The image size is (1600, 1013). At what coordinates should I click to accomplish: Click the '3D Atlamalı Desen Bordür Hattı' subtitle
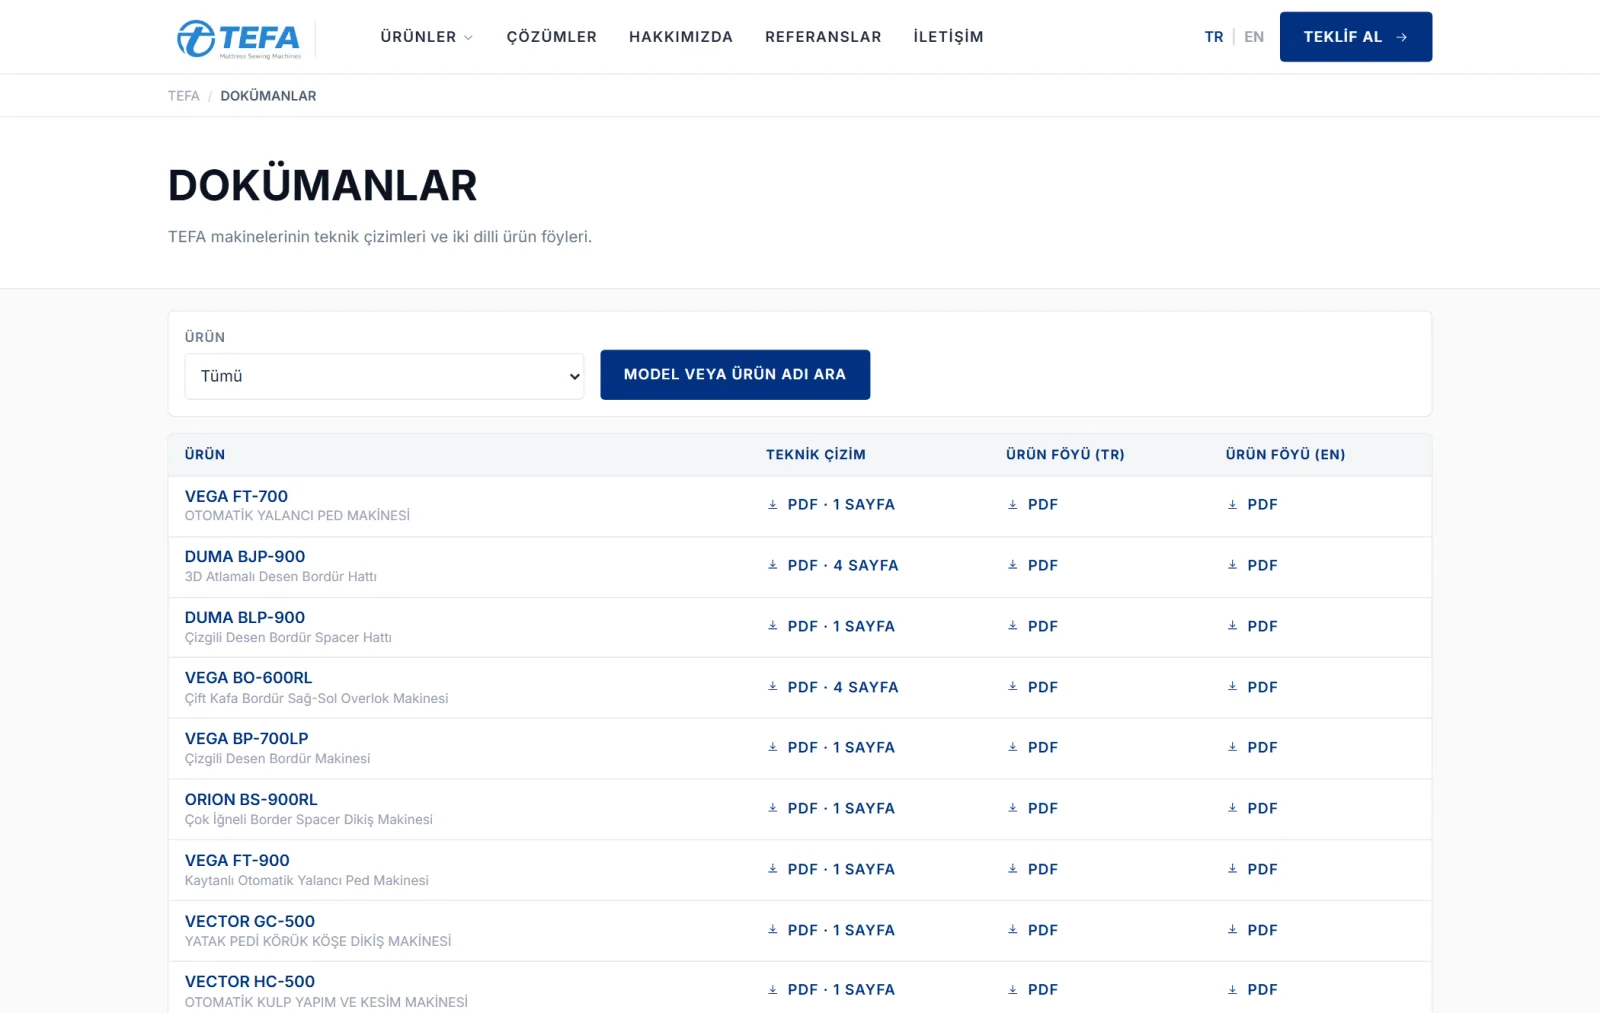tap(281, 577)
